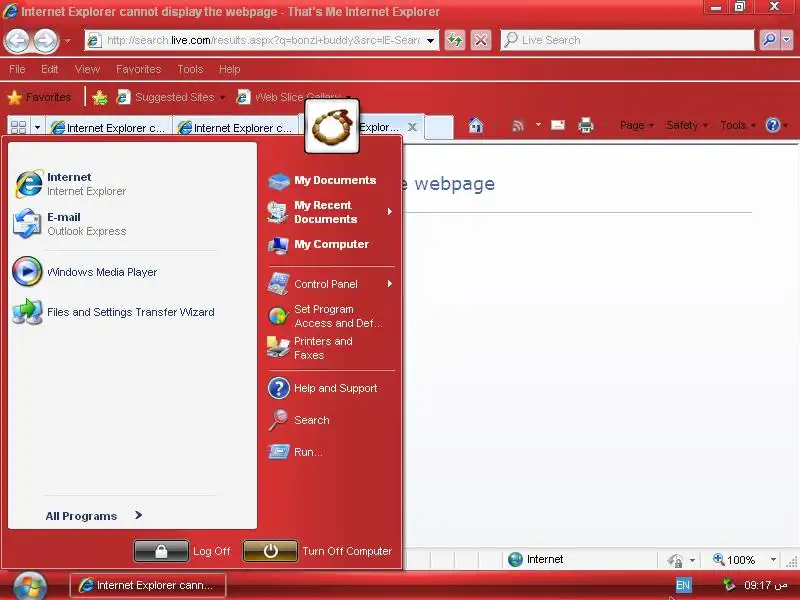Open command bar Tools dropdown
The height and width of the screenshot is (600, 800).
pyautogui.click(x=738, y=125)
